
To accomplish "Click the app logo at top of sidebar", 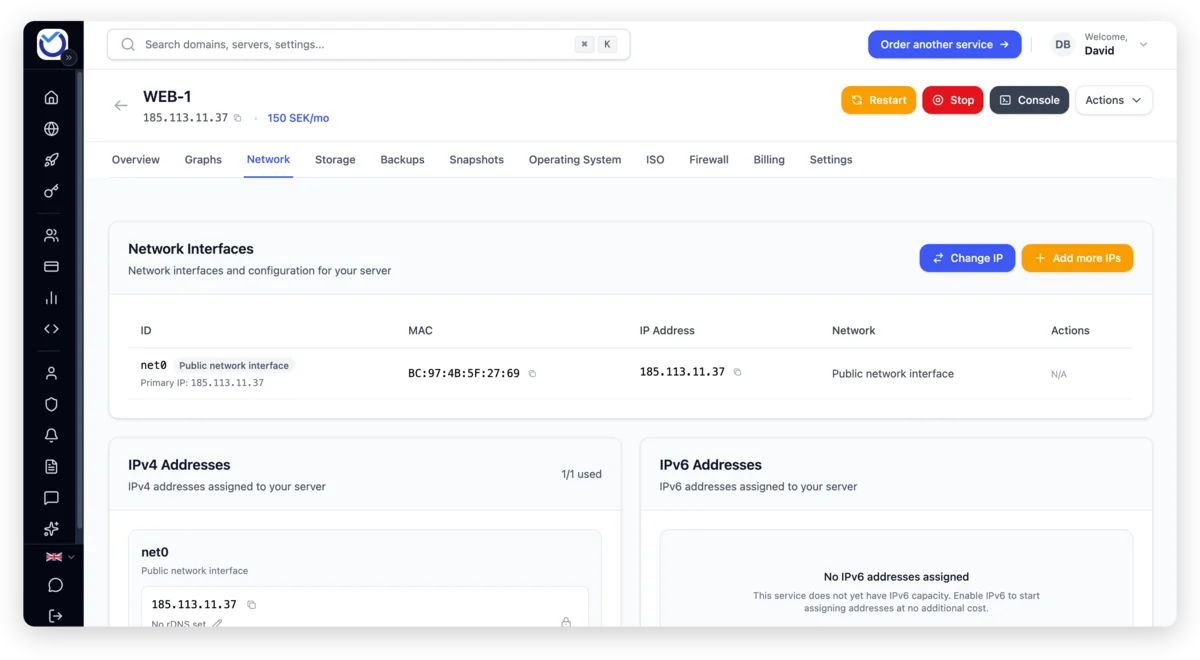I will (x=51, y=43).
